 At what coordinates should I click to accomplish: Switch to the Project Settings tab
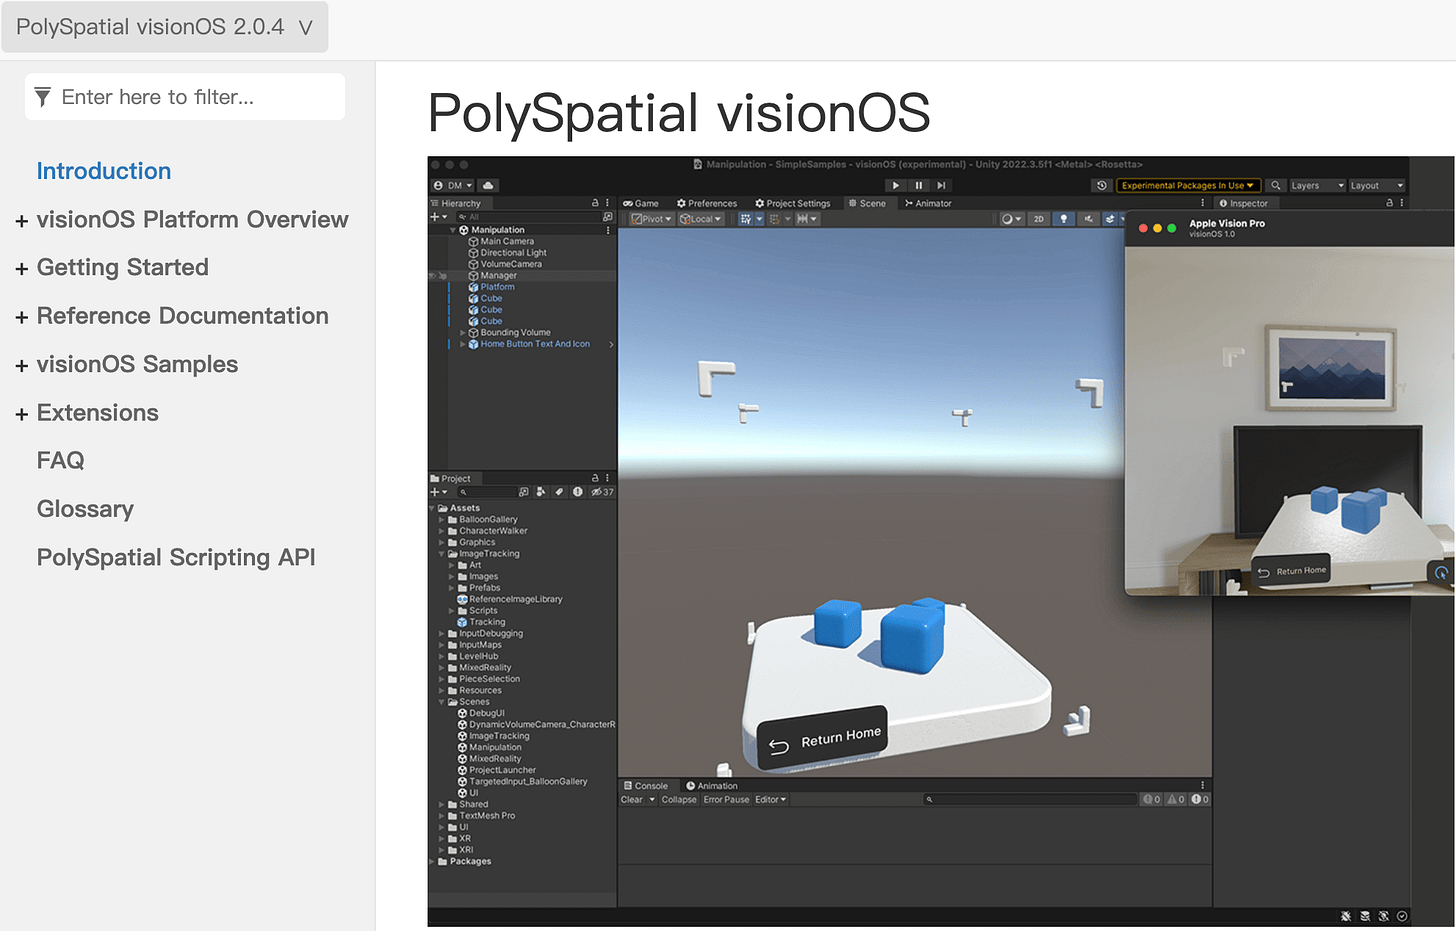793,203
